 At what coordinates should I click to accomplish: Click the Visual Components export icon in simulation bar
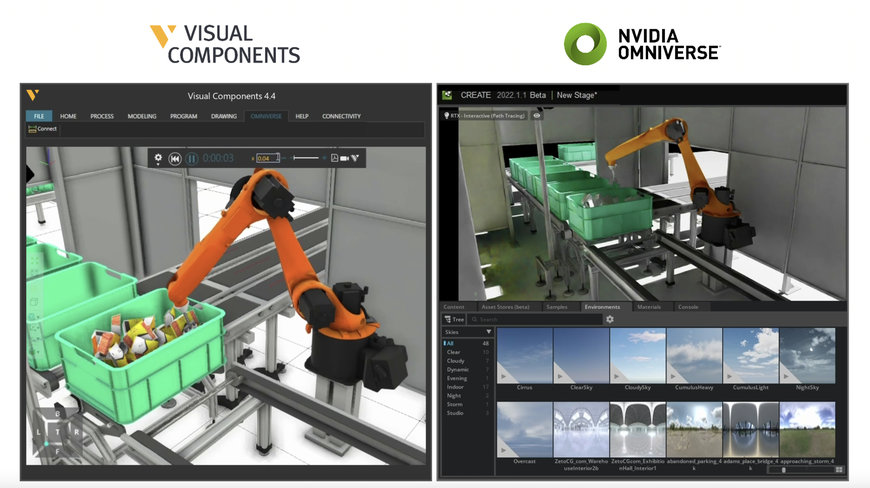click(x=355, y=158)
